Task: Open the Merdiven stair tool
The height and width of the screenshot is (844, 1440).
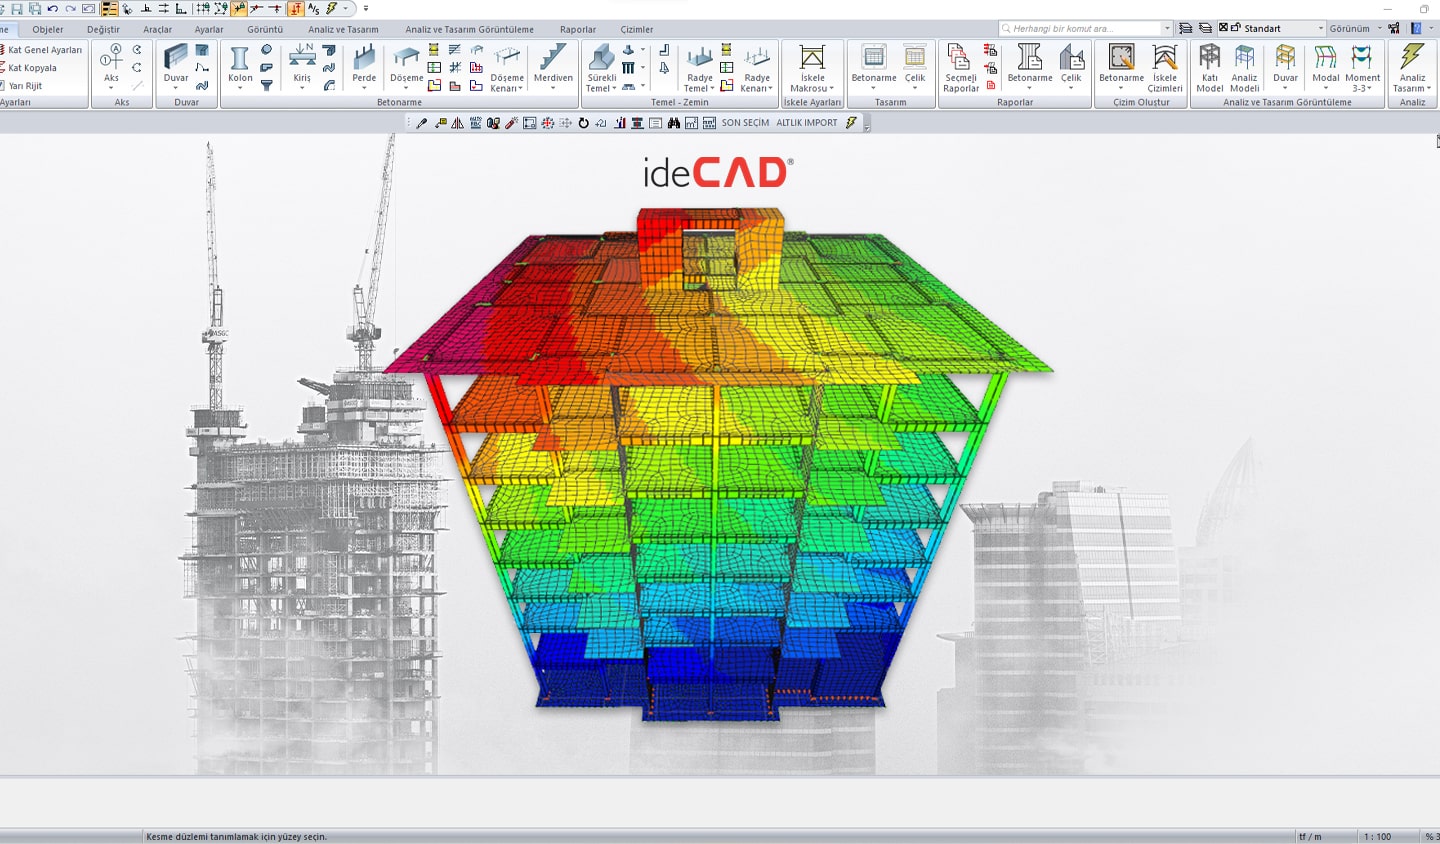Action: pos(553,67)
